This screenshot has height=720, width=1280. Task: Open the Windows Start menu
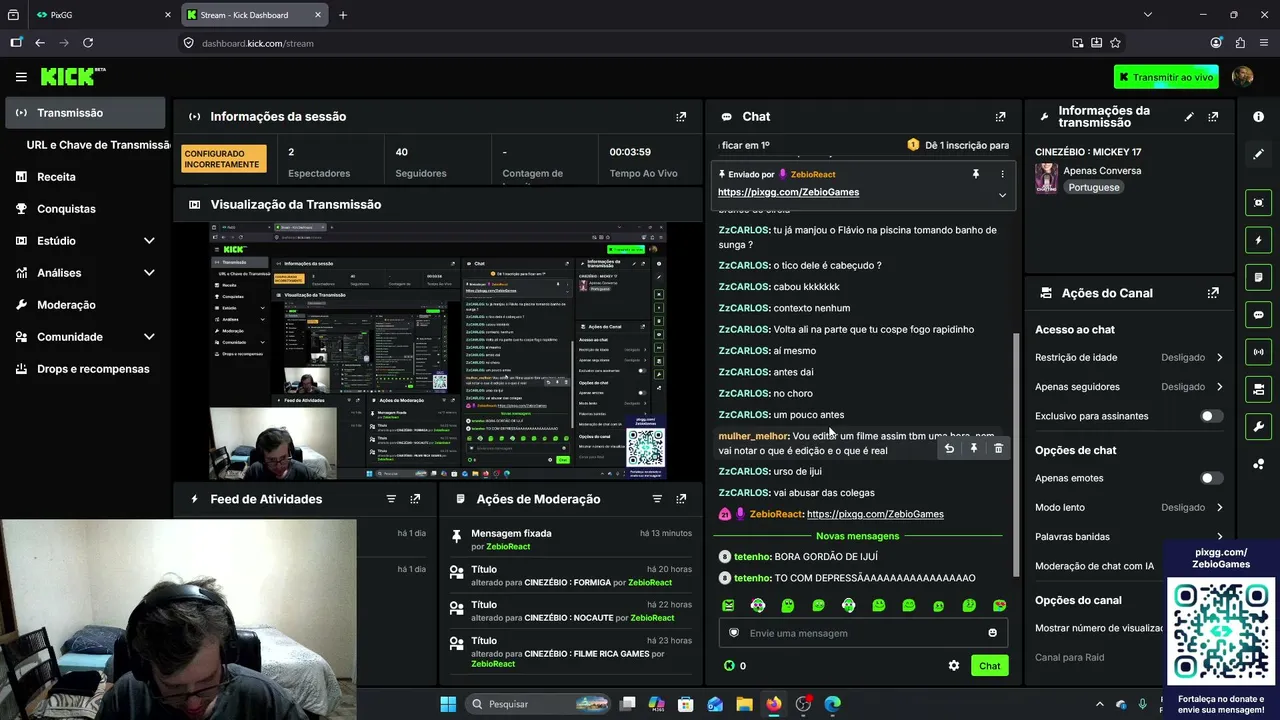coord(448,704)
